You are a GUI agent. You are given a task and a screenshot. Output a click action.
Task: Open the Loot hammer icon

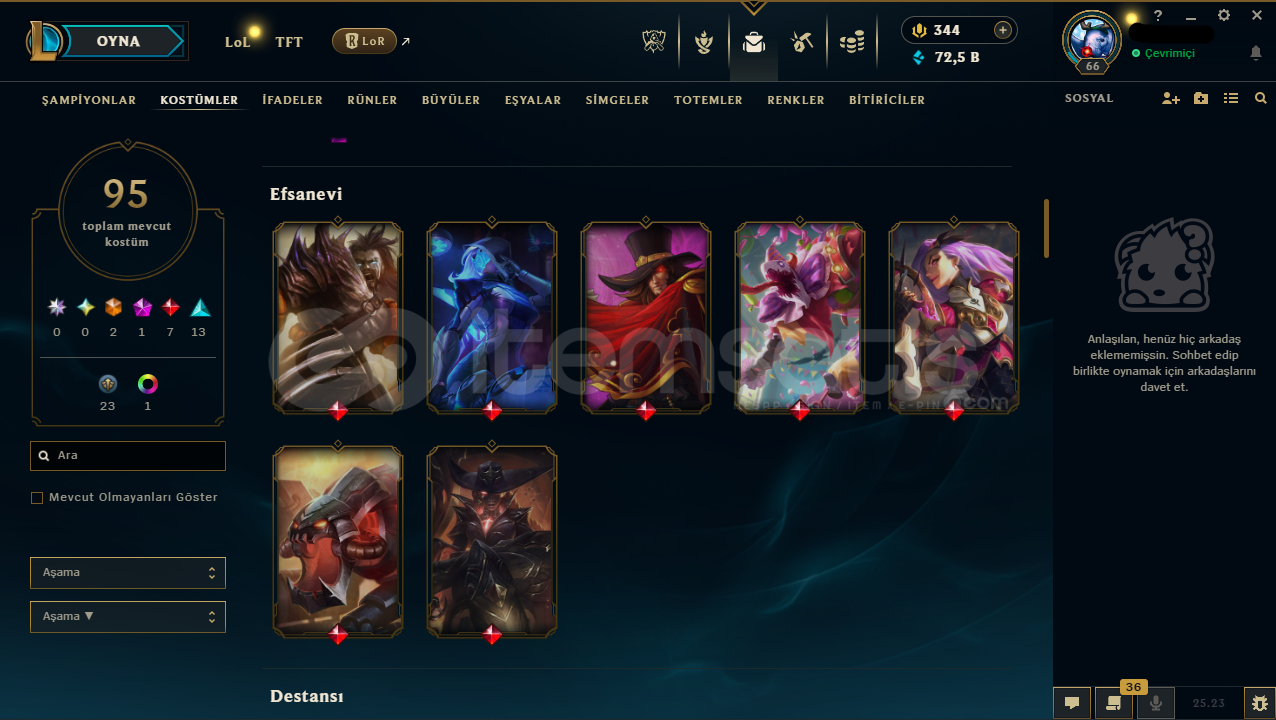click(x=802, y=42)
